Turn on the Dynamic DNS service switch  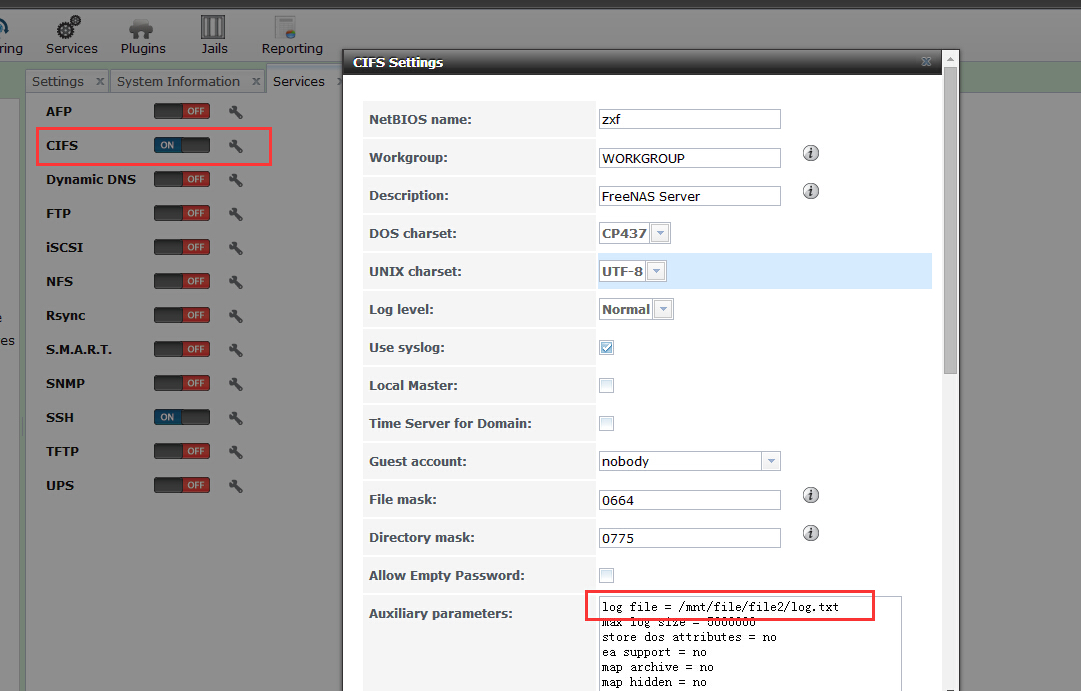[x=182, y=179]
